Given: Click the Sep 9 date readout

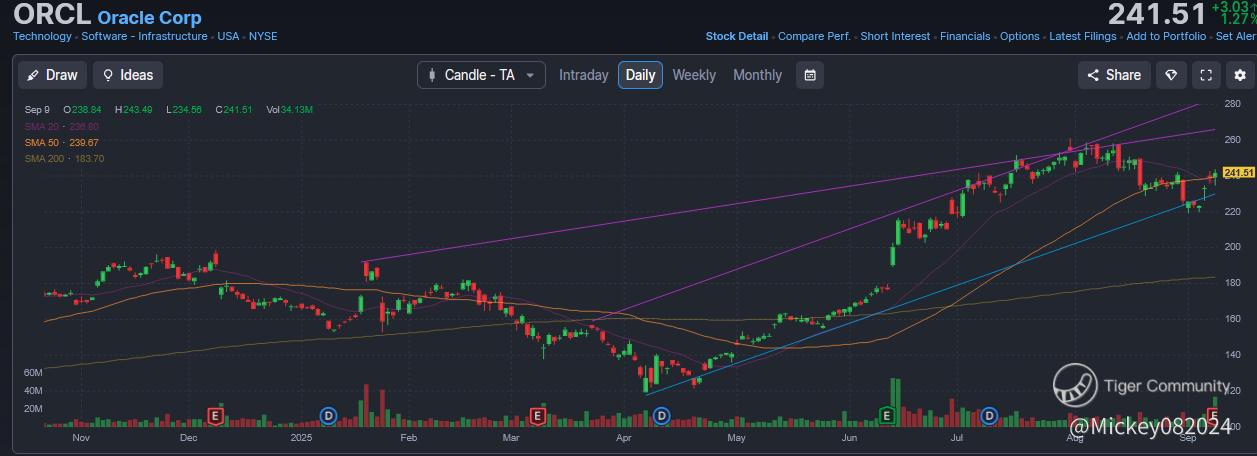Looking at the screenshot, I should (37, 110).
